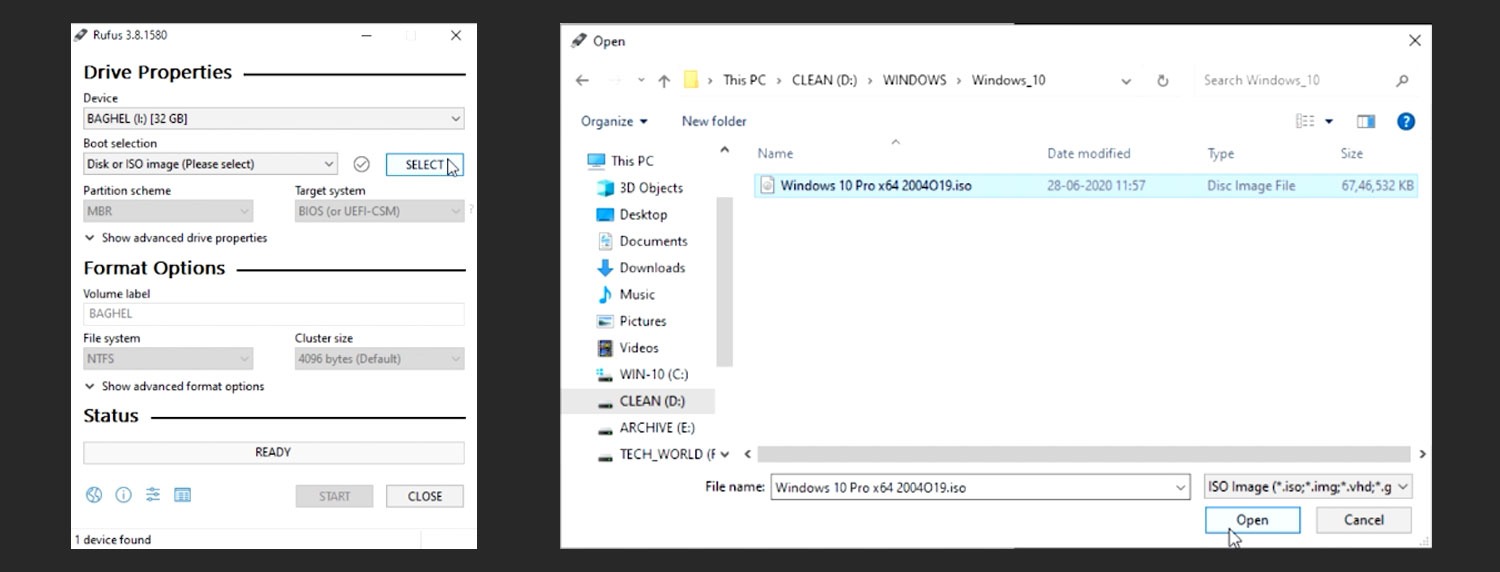This screenshot has height=572, width=1500.
Task: Click the SELECT button in Rufus
Action: pyautogui.click(x=424, y=165)
